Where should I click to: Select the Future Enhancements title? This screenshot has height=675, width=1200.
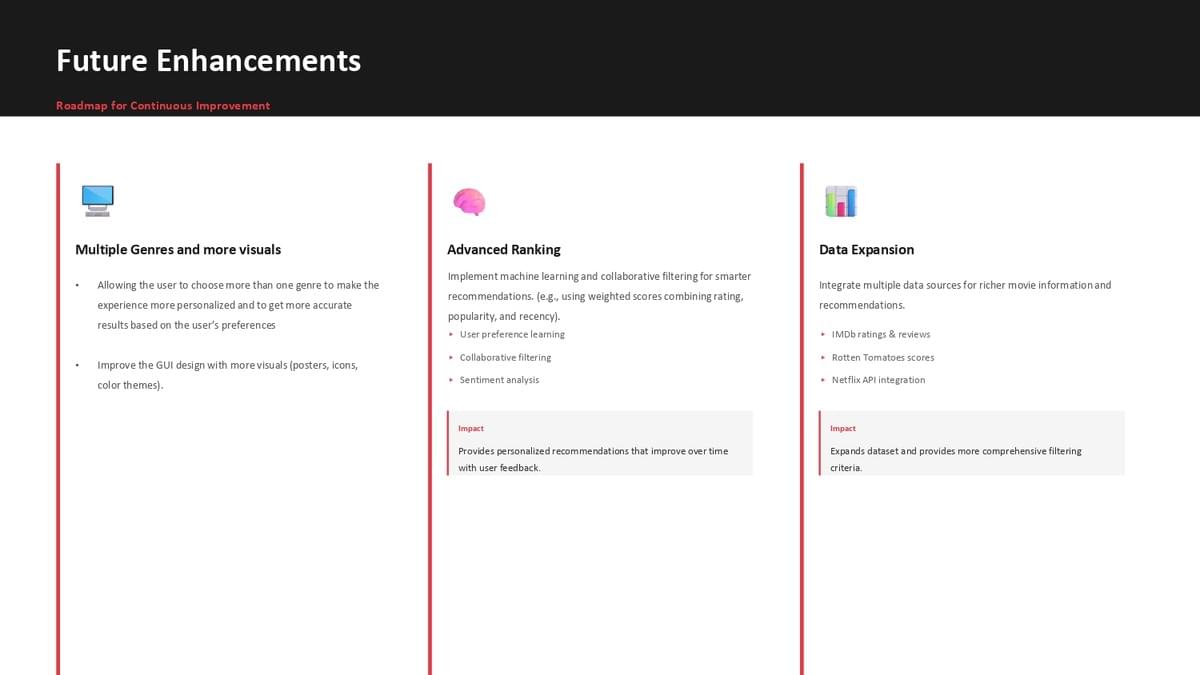point(208,61)
